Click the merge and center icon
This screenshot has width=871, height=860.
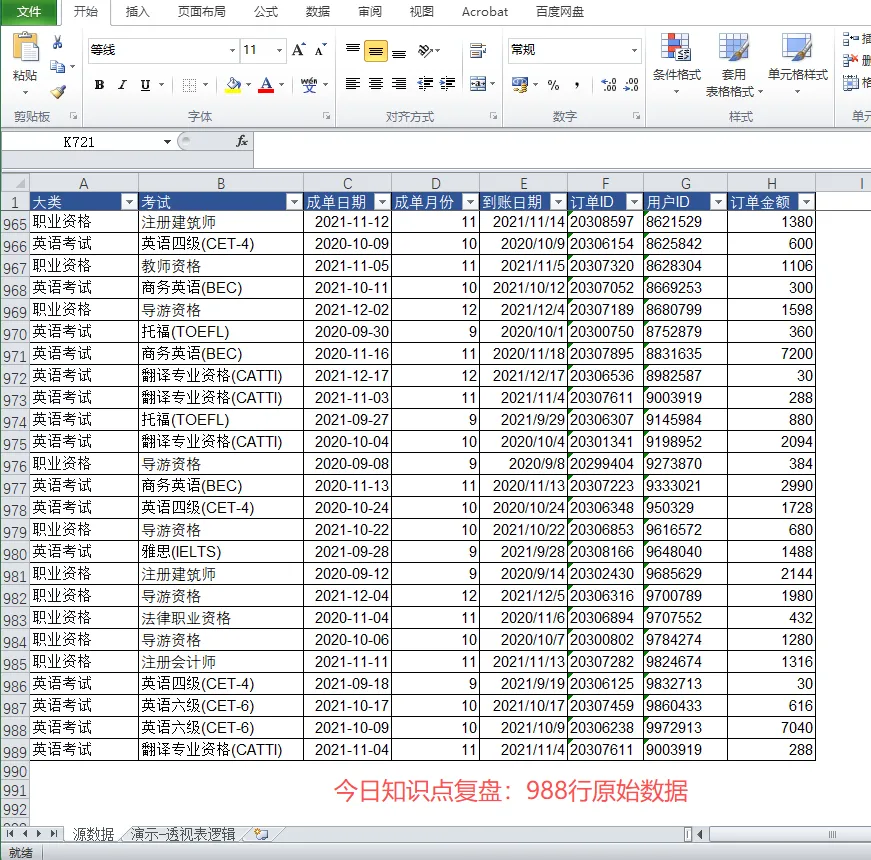478,83
